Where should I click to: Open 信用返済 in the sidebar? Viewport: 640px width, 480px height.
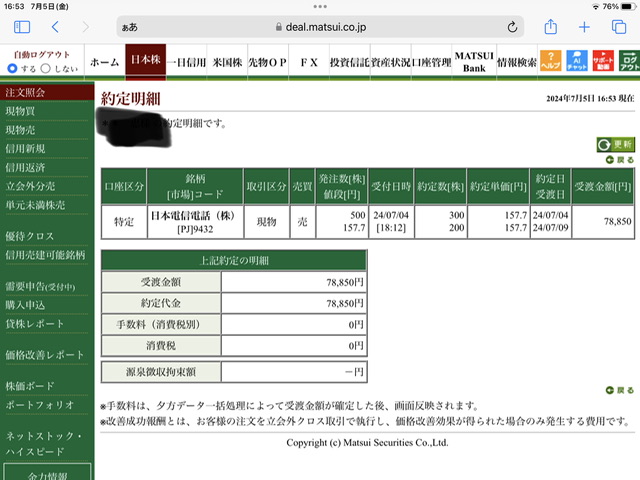click(x=25, y=167)
